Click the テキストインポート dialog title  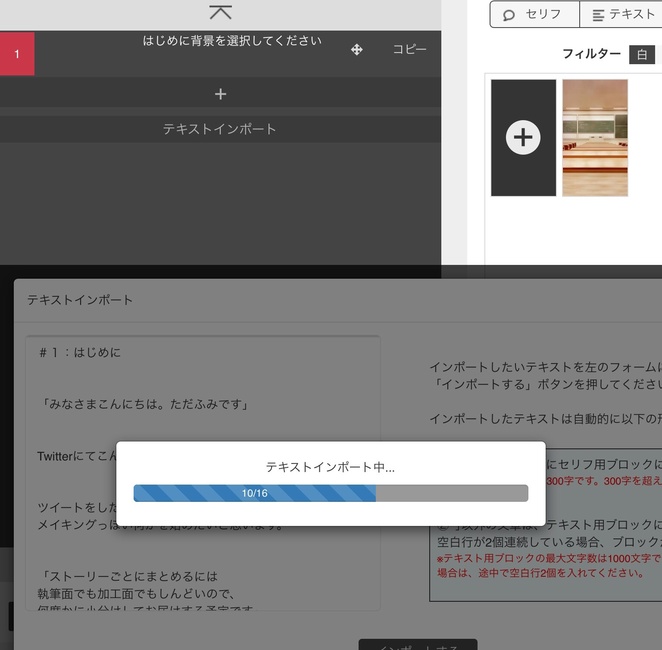[x=80, y=300]
